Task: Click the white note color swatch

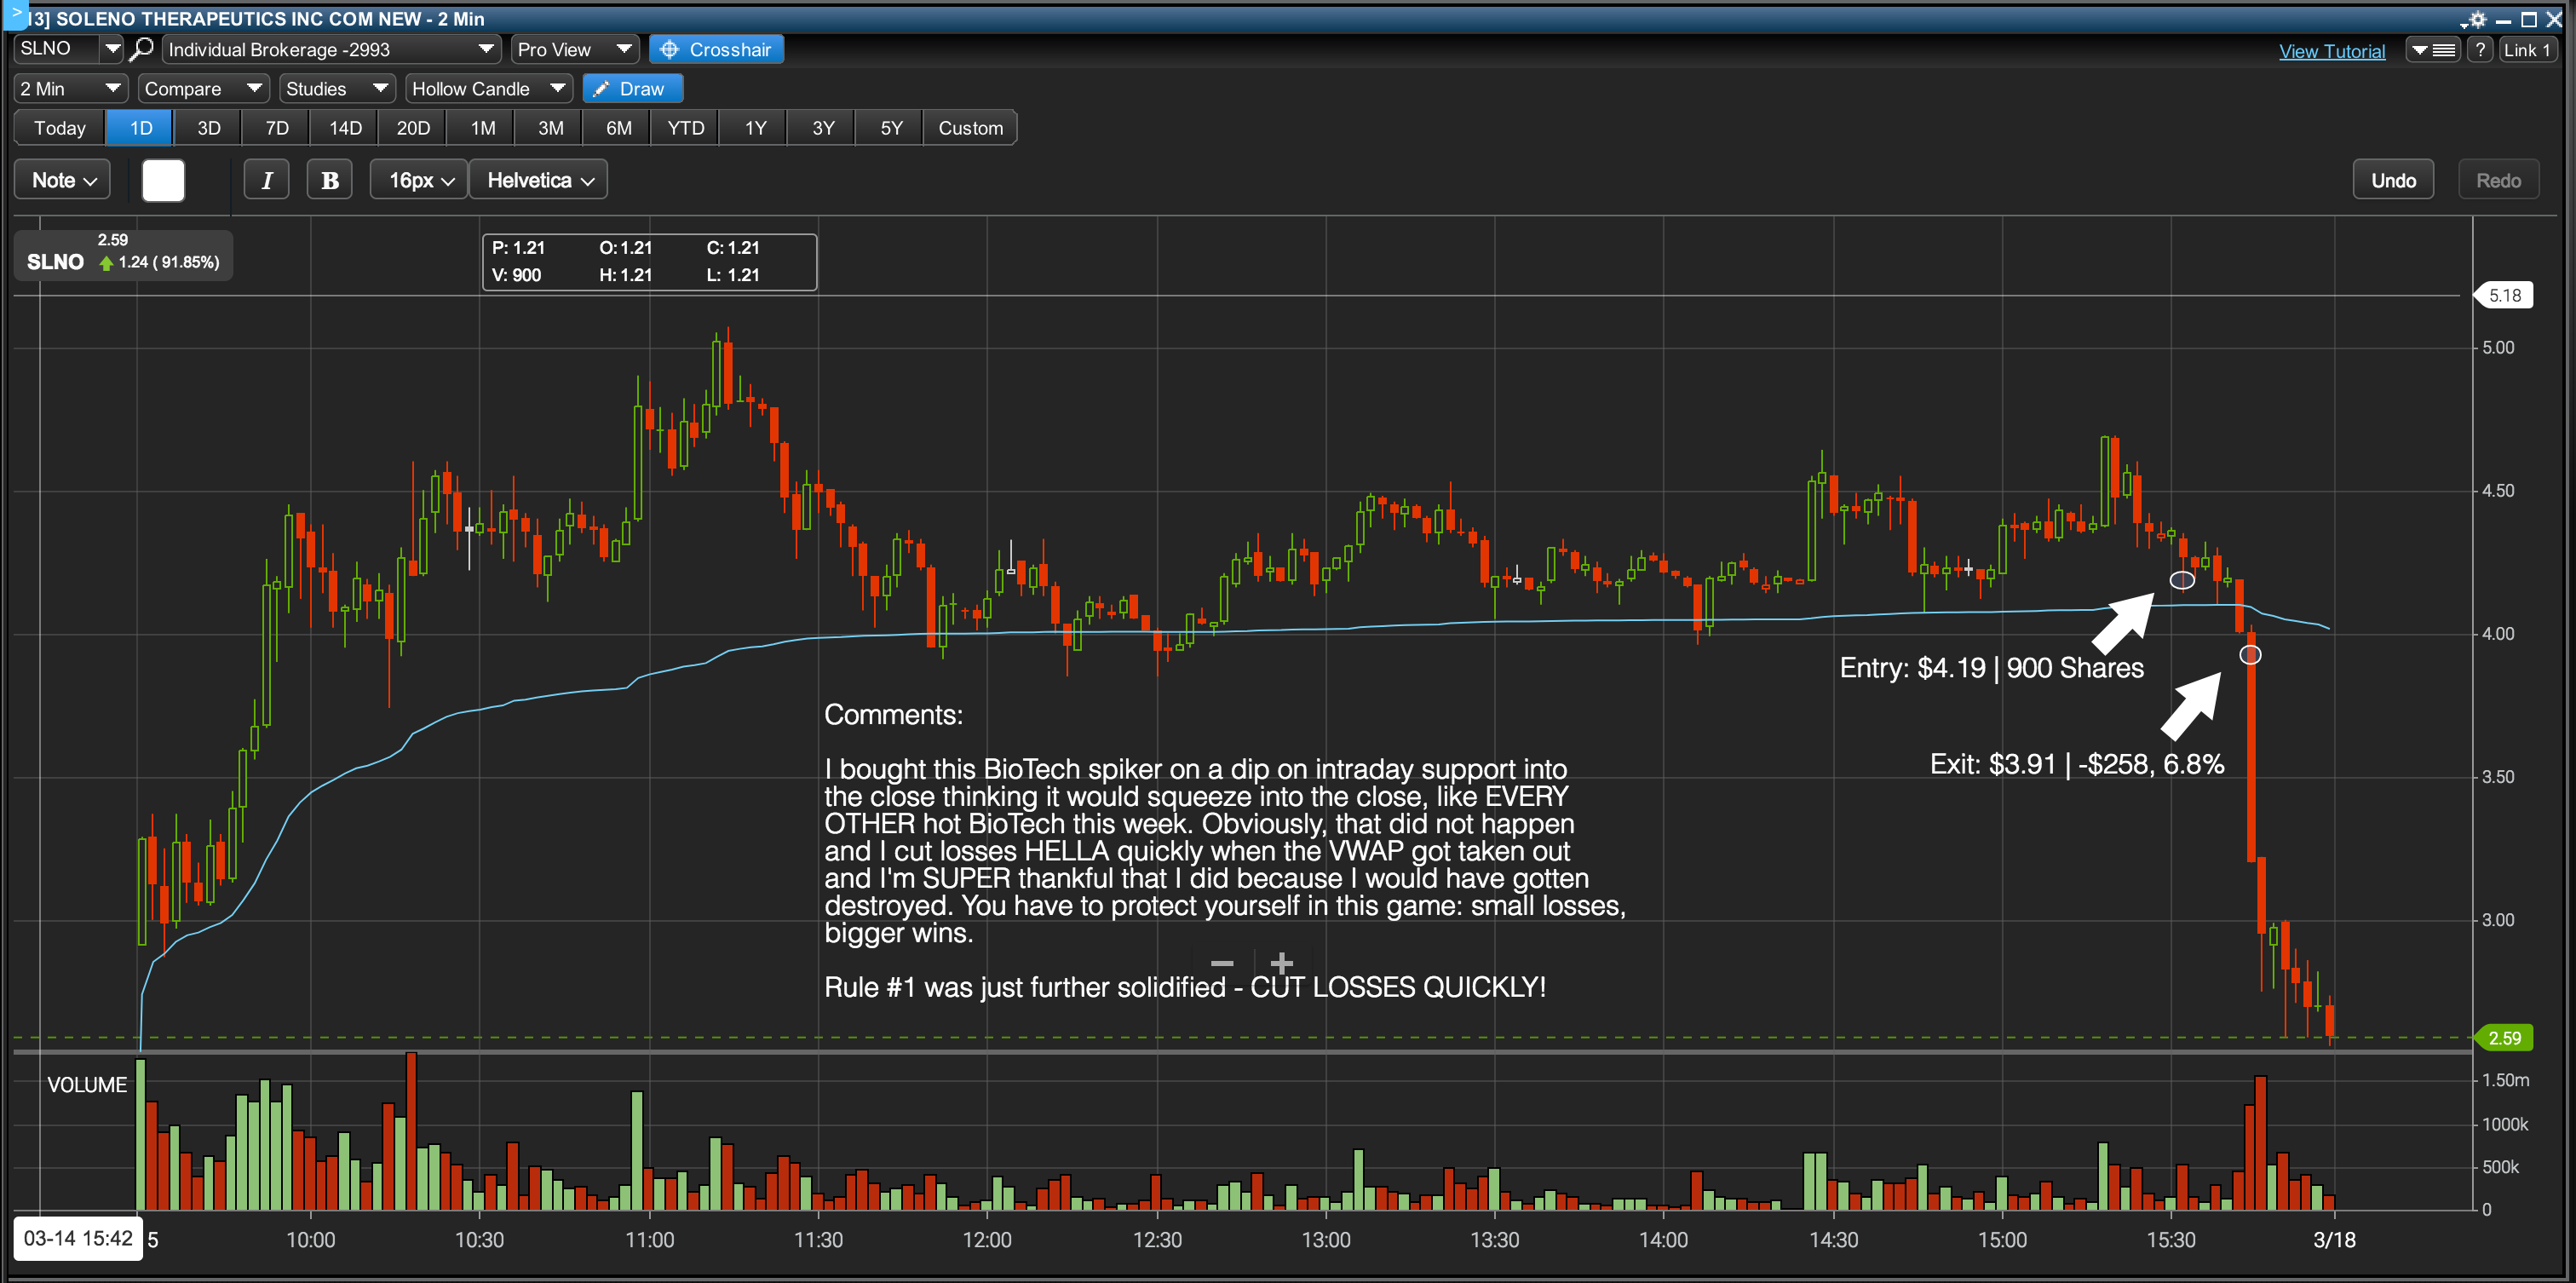Action: (163, 180)
